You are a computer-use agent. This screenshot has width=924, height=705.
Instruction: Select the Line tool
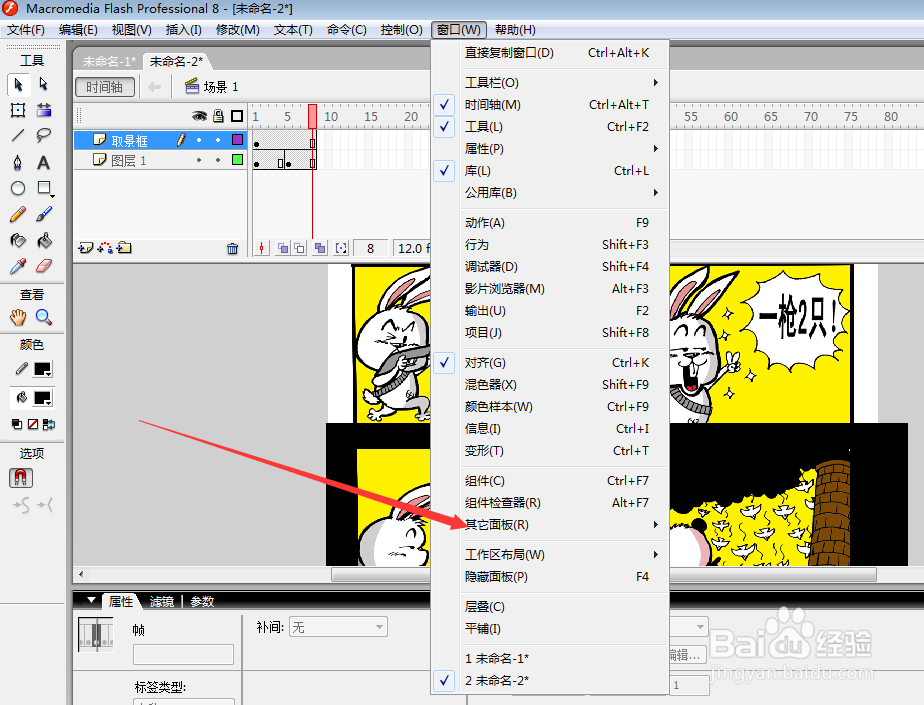[18, 136]
